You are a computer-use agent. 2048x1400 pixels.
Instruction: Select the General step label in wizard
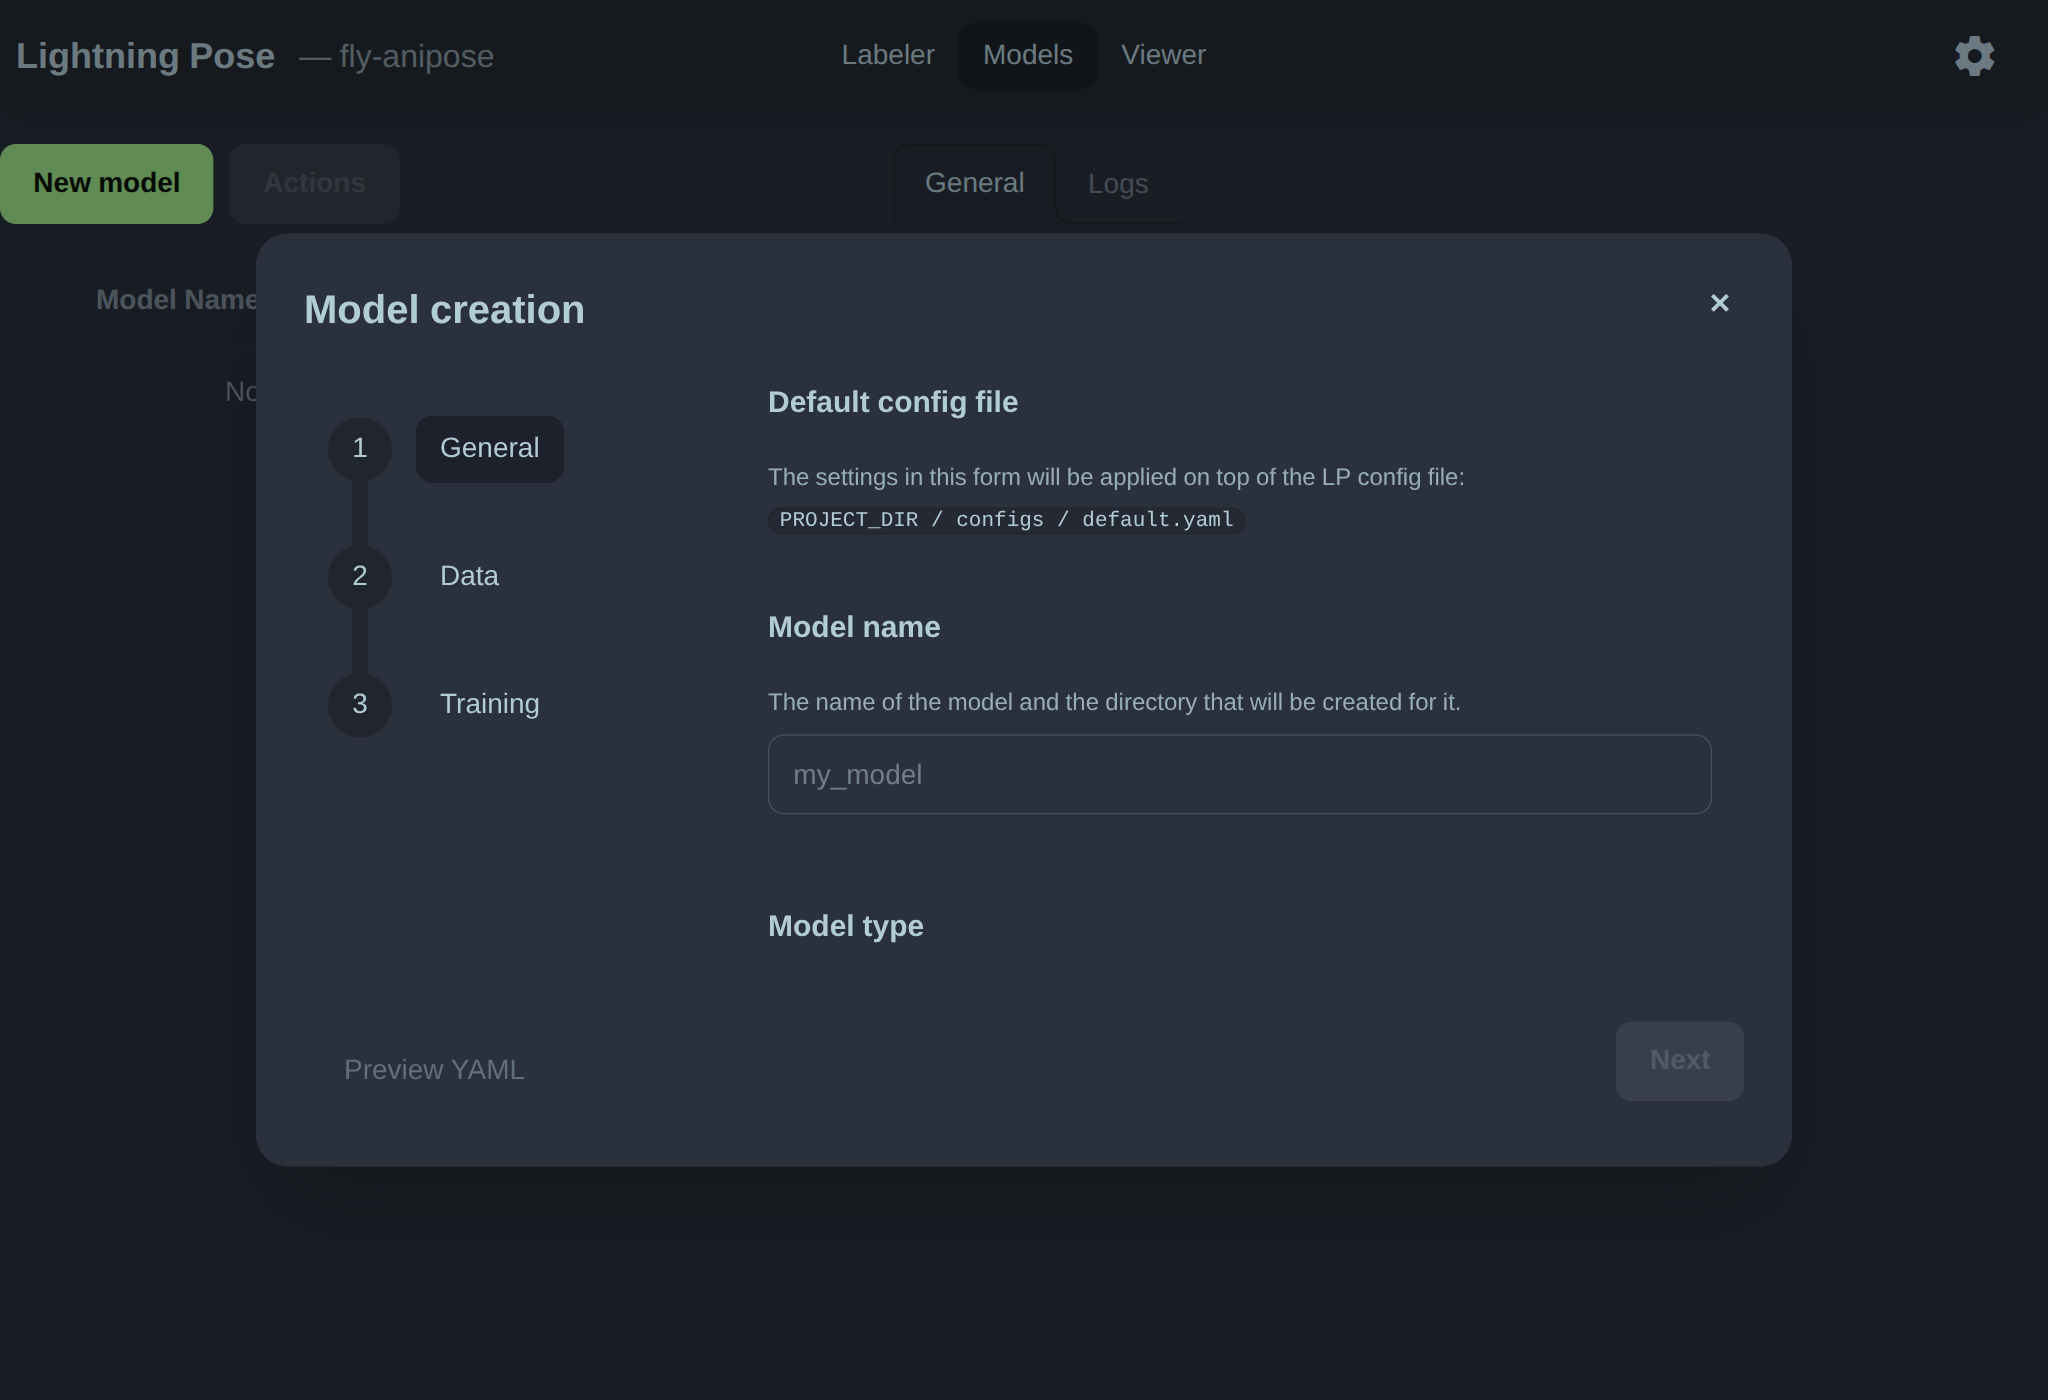coord(489,449)
